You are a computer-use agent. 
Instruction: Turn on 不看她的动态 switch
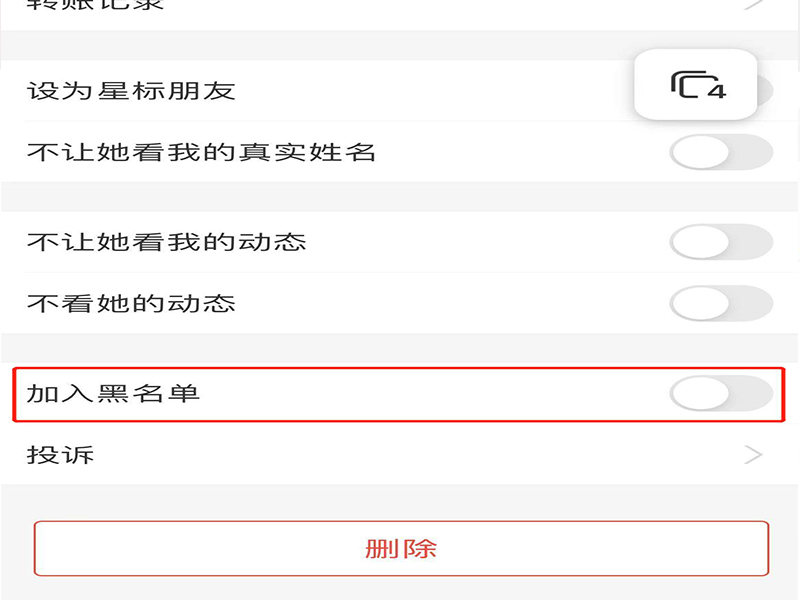tap(720, 302)
